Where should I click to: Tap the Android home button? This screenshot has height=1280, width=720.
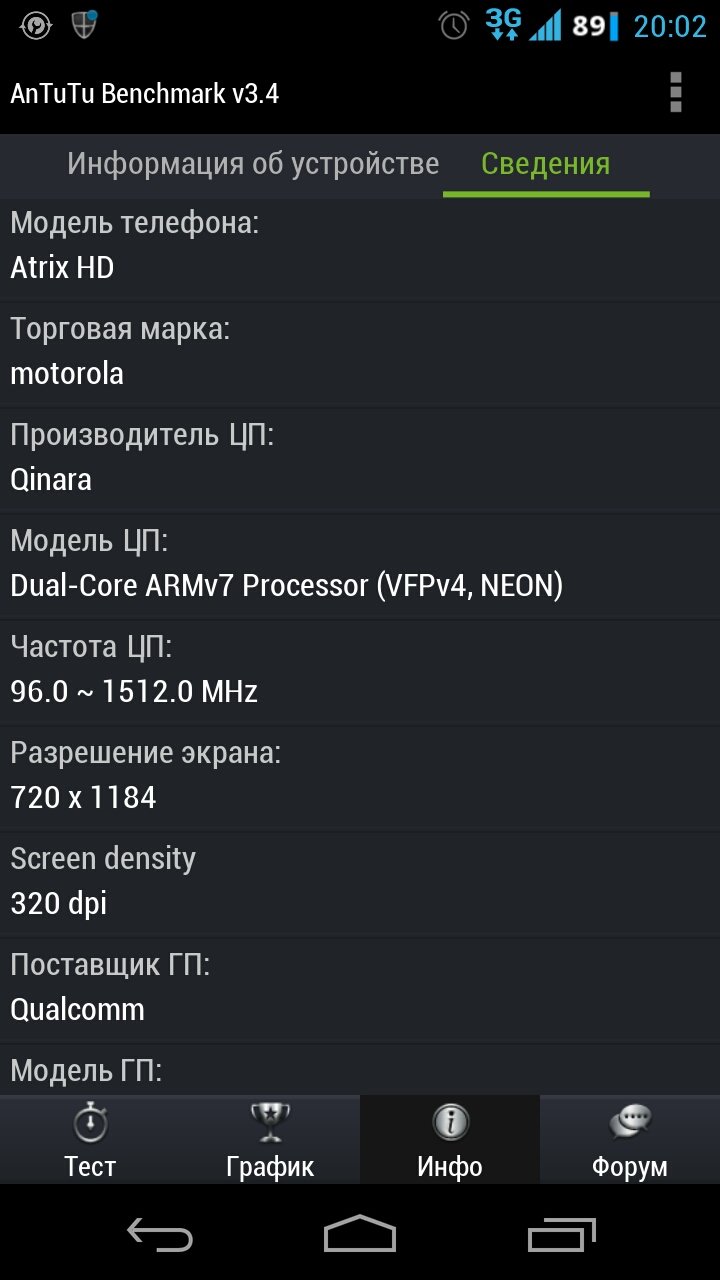(360, 1235)
